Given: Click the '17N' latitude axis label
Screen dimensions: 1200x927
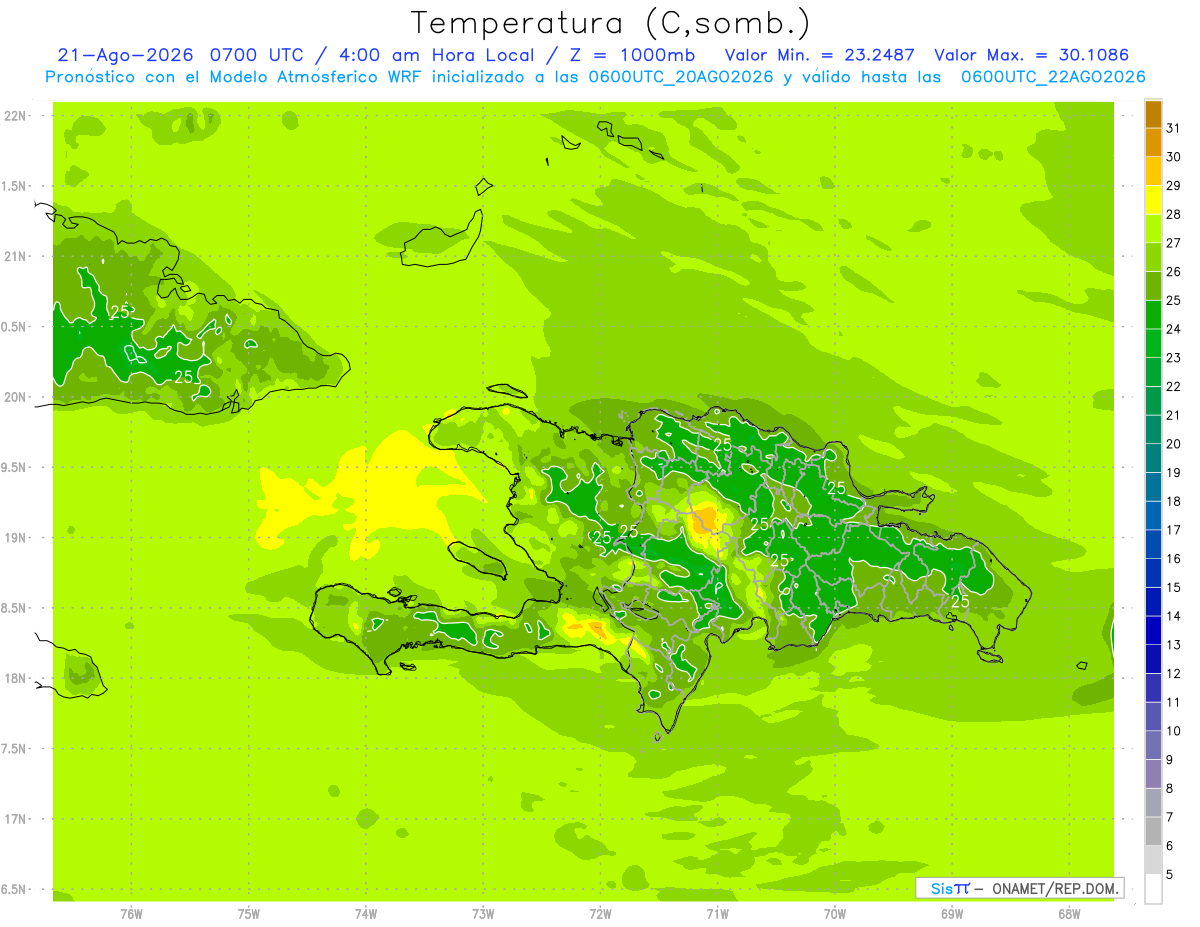Looking at the screenshot, I should click(16, 819).
